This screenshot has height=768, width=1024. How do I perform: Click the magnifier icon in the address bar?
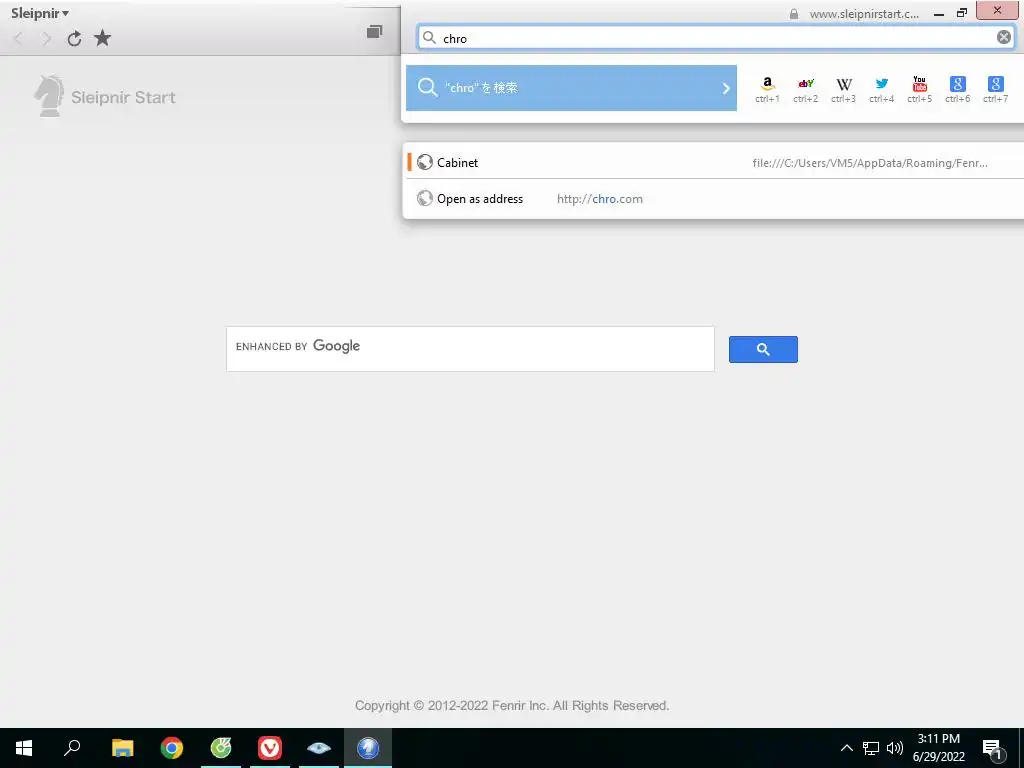tap(429, 37)
